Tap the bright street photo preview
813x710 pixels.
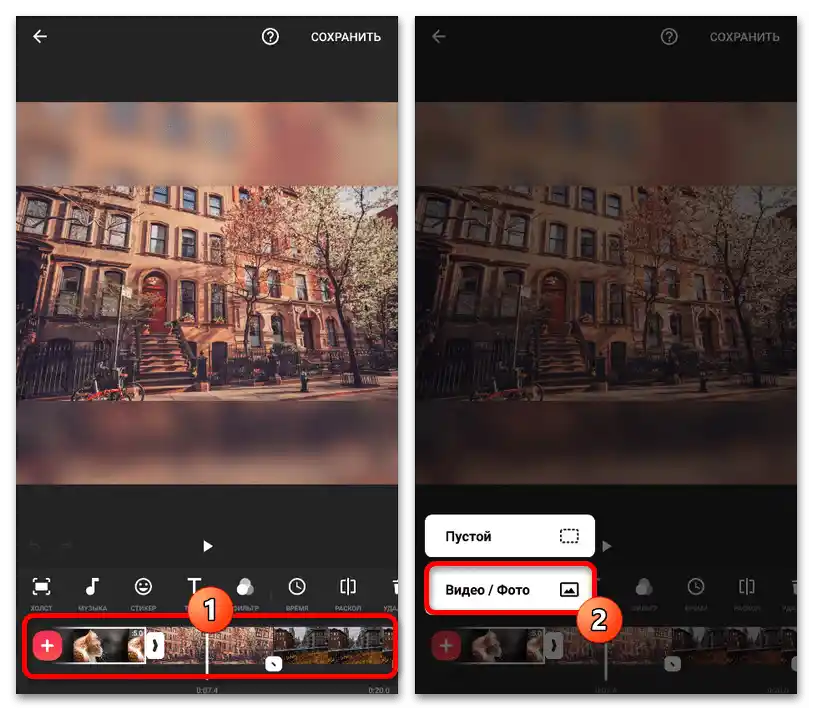point(207,293)
